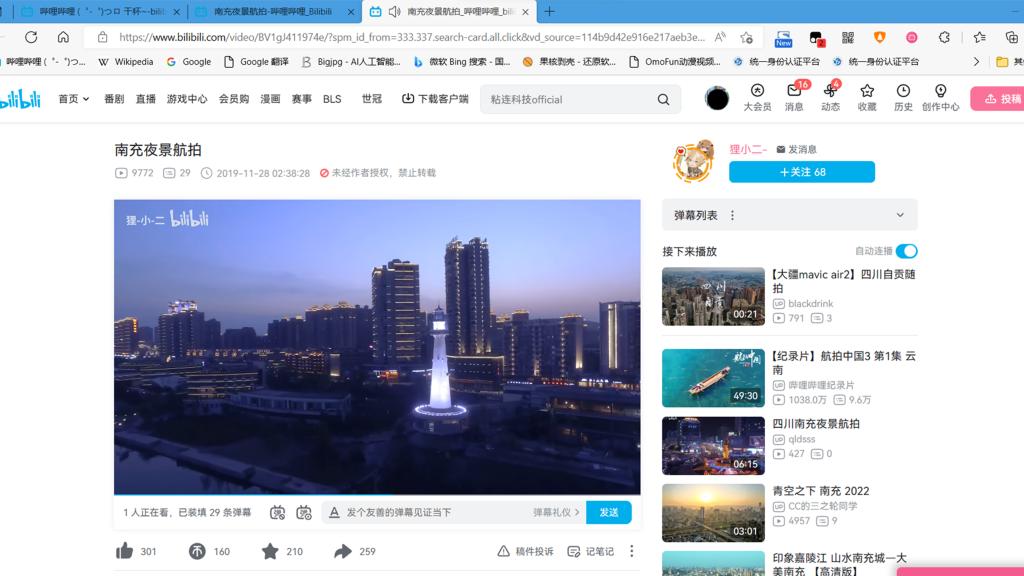Image resolution: width=1024 pixels, height=576 pixels.
Task: Follow the uploader with 关注 button
Action: pyautogui.click(x=801, y=172)
